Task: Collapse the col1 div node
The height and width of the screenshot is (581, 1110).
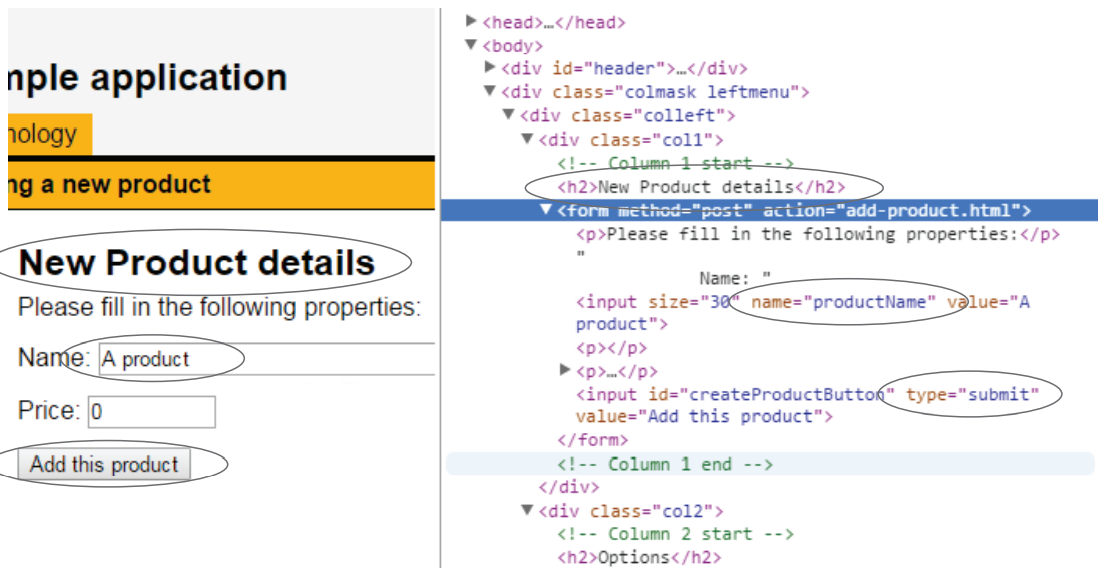Action: click(x=527, y=139)
